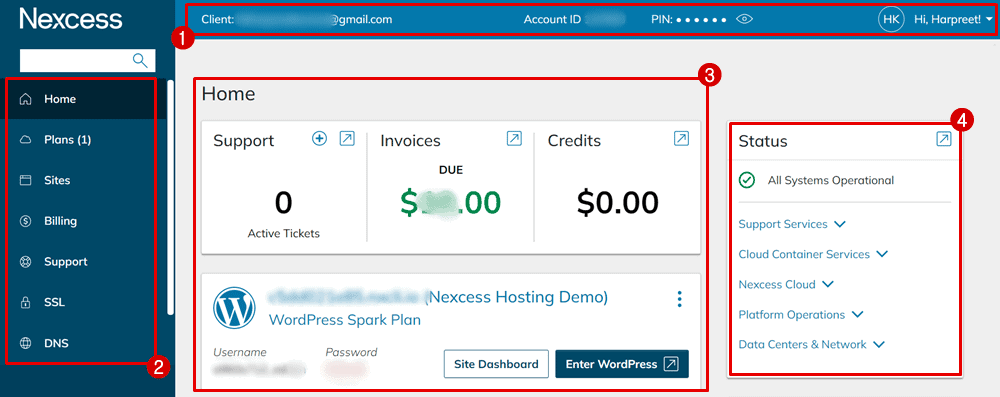Open Support card external link icon

click(347, 138)
